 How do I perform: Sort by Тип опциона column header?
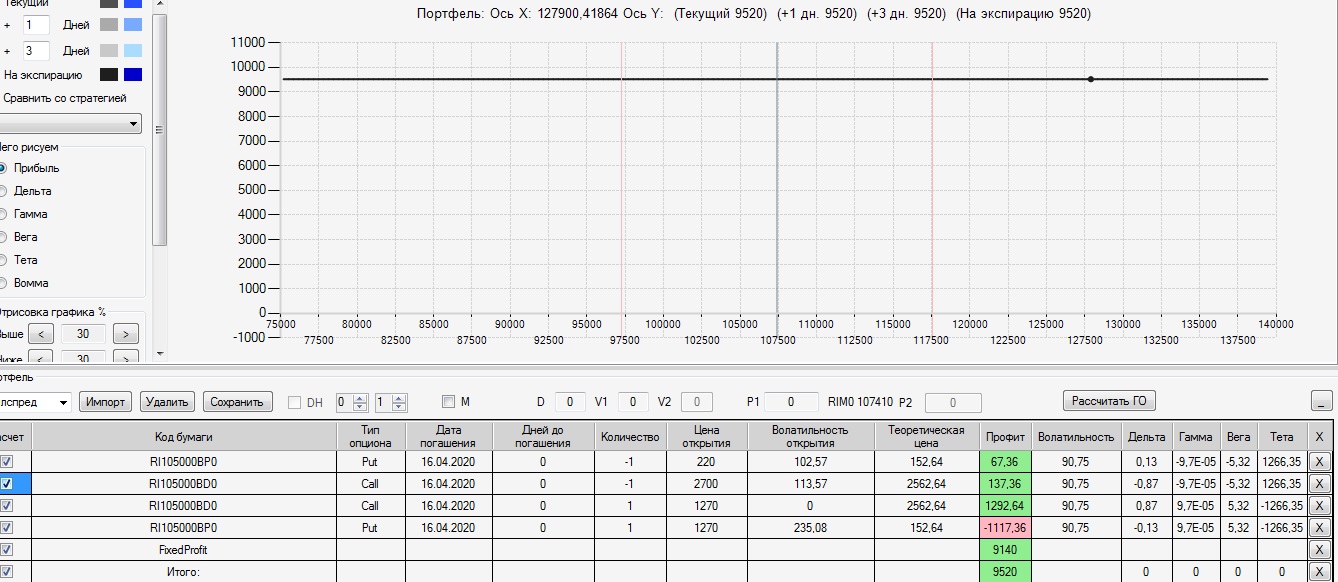(x=370, y=437)
